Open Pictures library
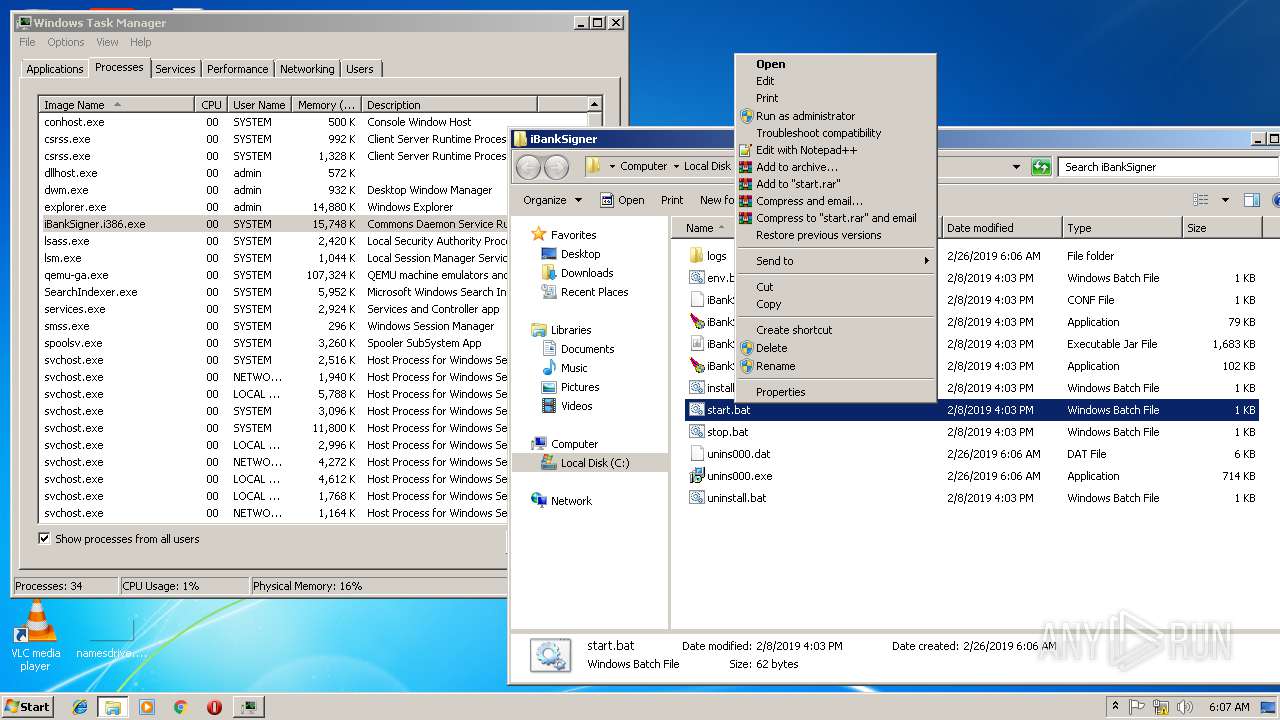The height and width of the screenshot is (720, 1280). pos(580,387)
